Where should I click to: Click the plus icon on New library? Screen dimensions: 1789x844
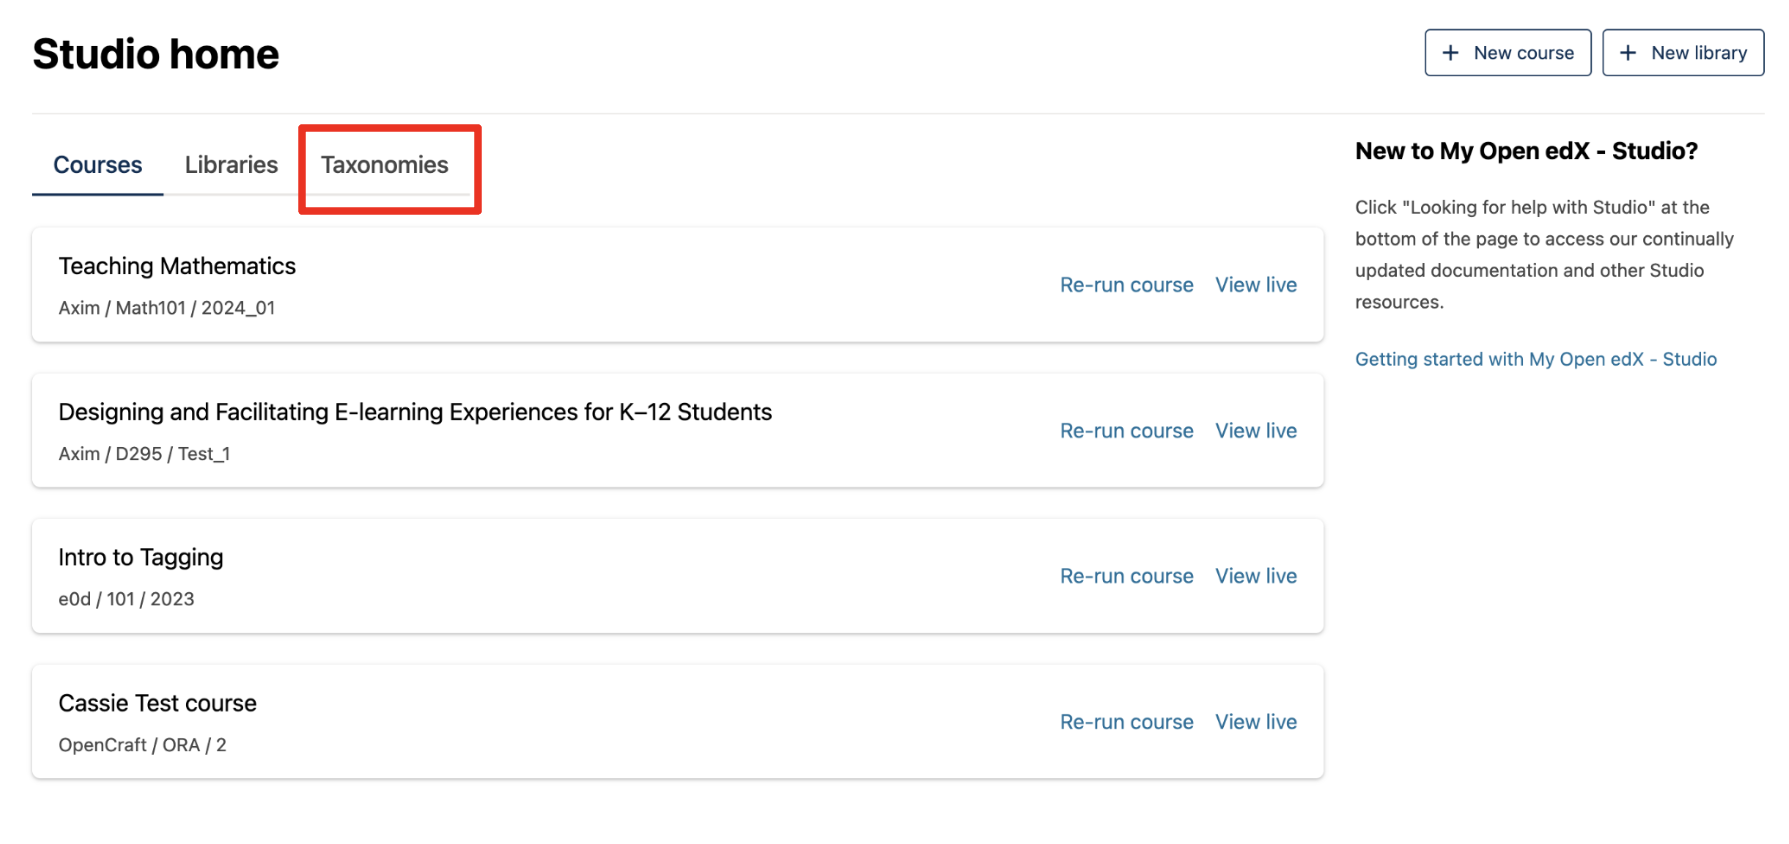point(1628,53)
